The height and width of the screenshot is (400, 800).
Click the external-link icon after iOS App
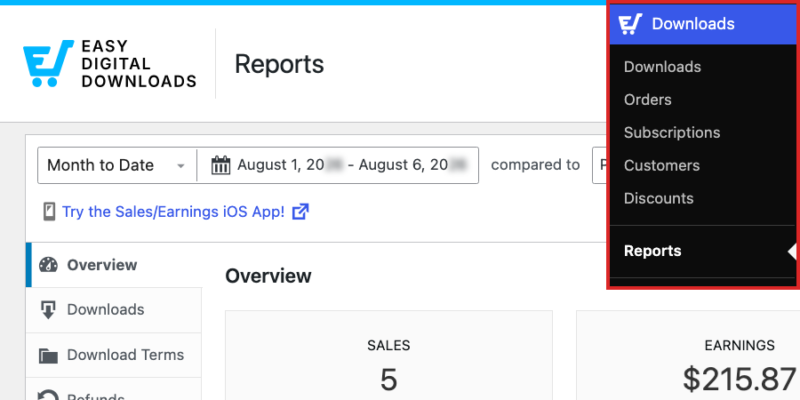(x=301, y=211)
